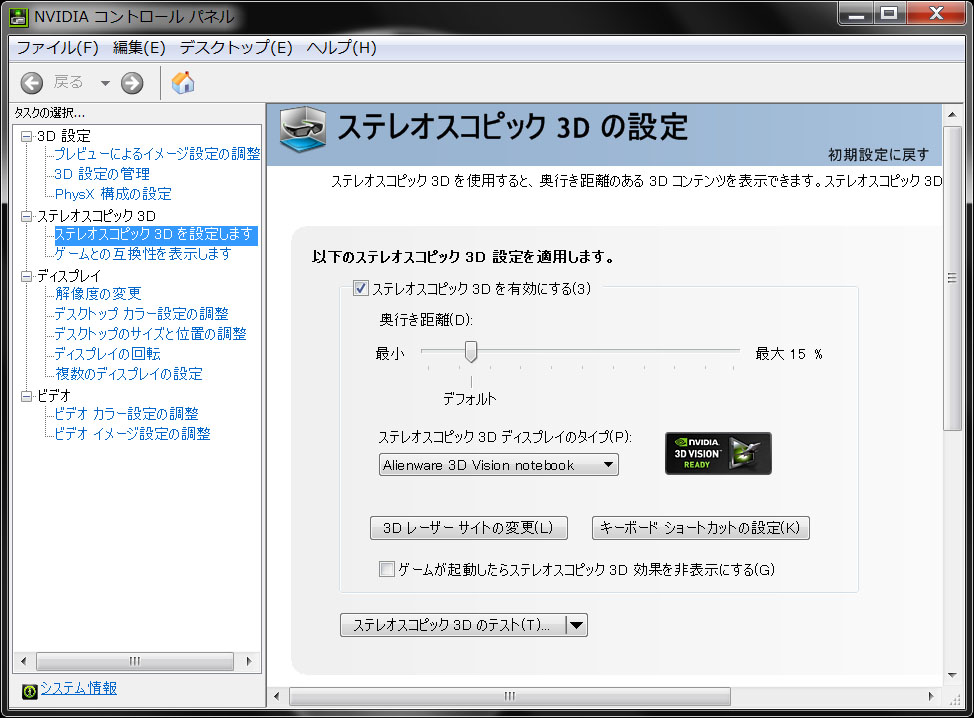Maximize the NVIDIA control panel window

coord(890,14)
